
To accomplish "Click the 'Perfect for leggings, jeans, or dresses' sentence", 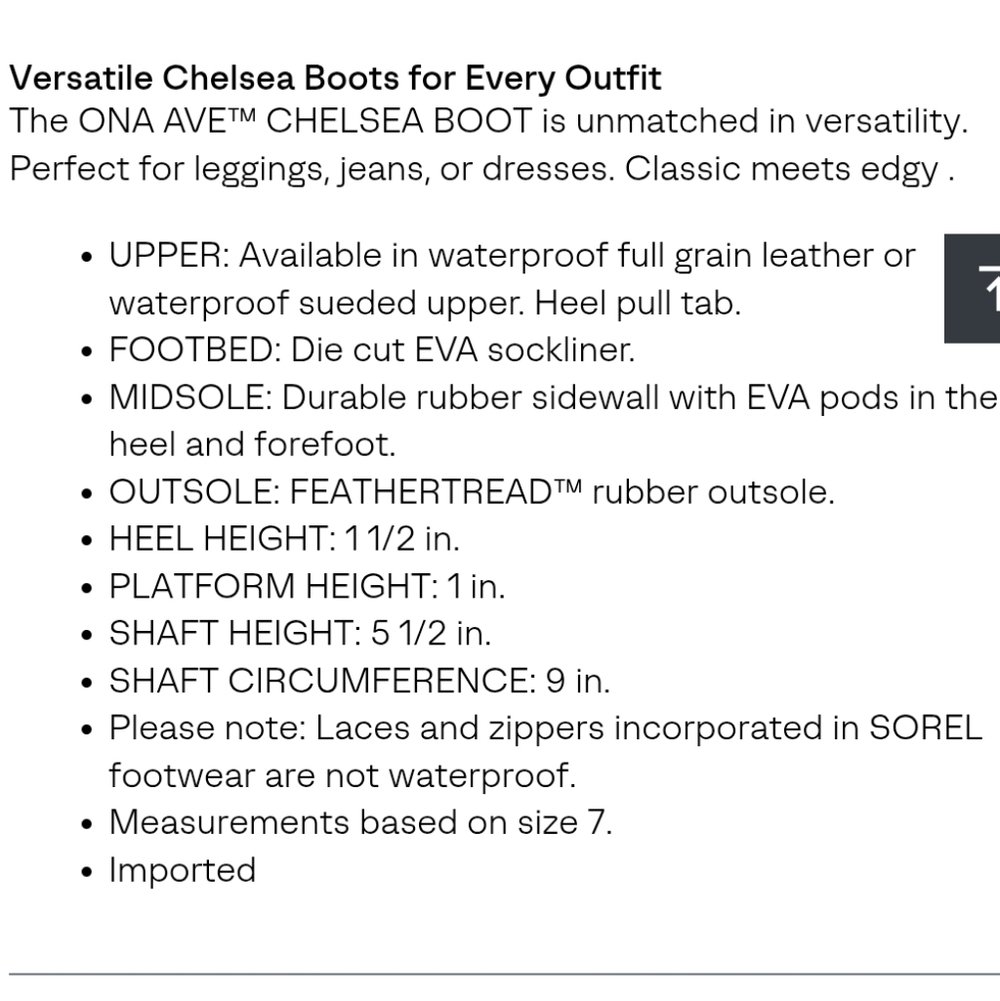I will click(x=312, y=169).
